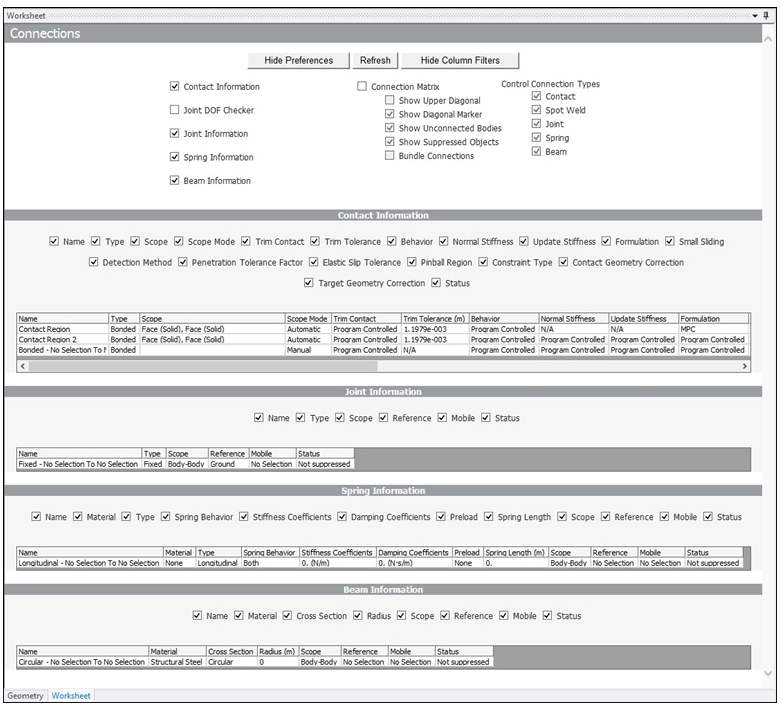The height and width of the screenshot is (709, 782).
Task: Toggle Cross Section filter in Beam Information
Action: click(x=287, y=616)
